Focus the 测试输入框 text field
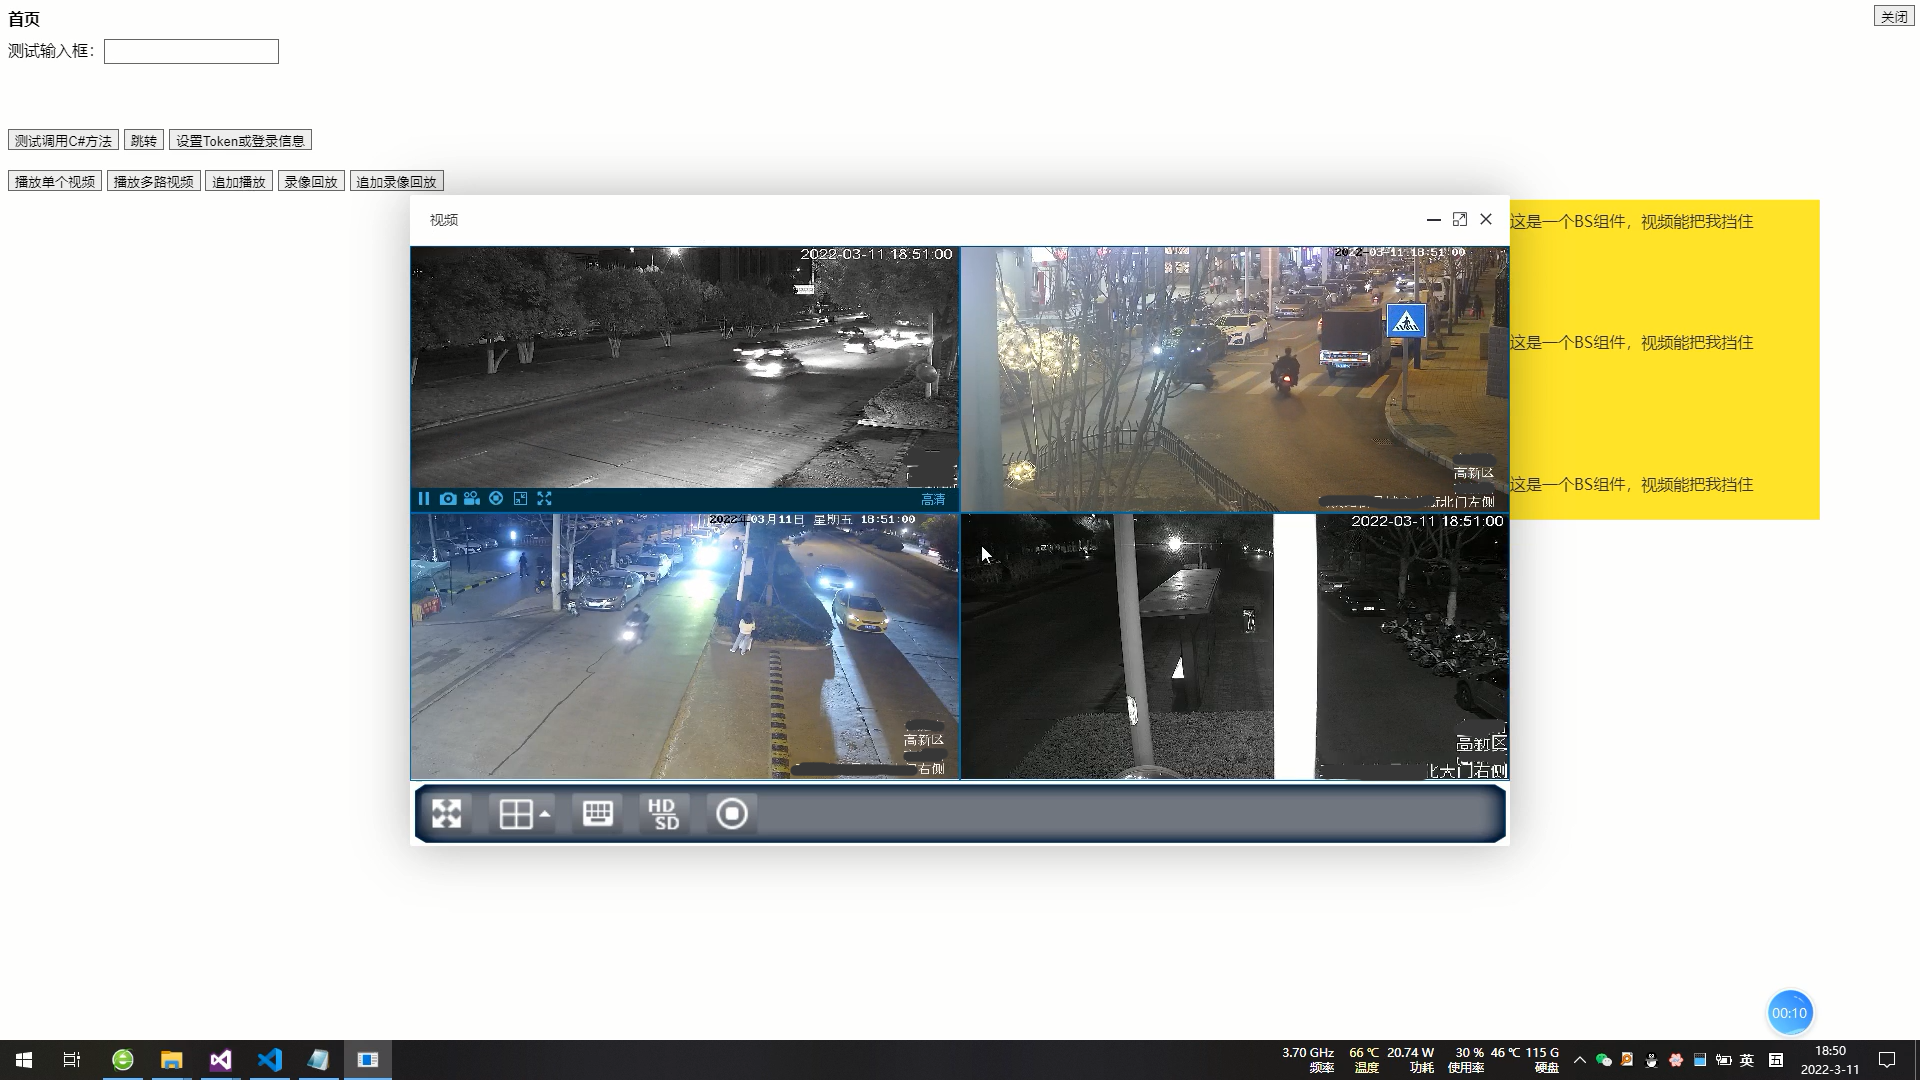1920x1080 pixels. (191, 51)
